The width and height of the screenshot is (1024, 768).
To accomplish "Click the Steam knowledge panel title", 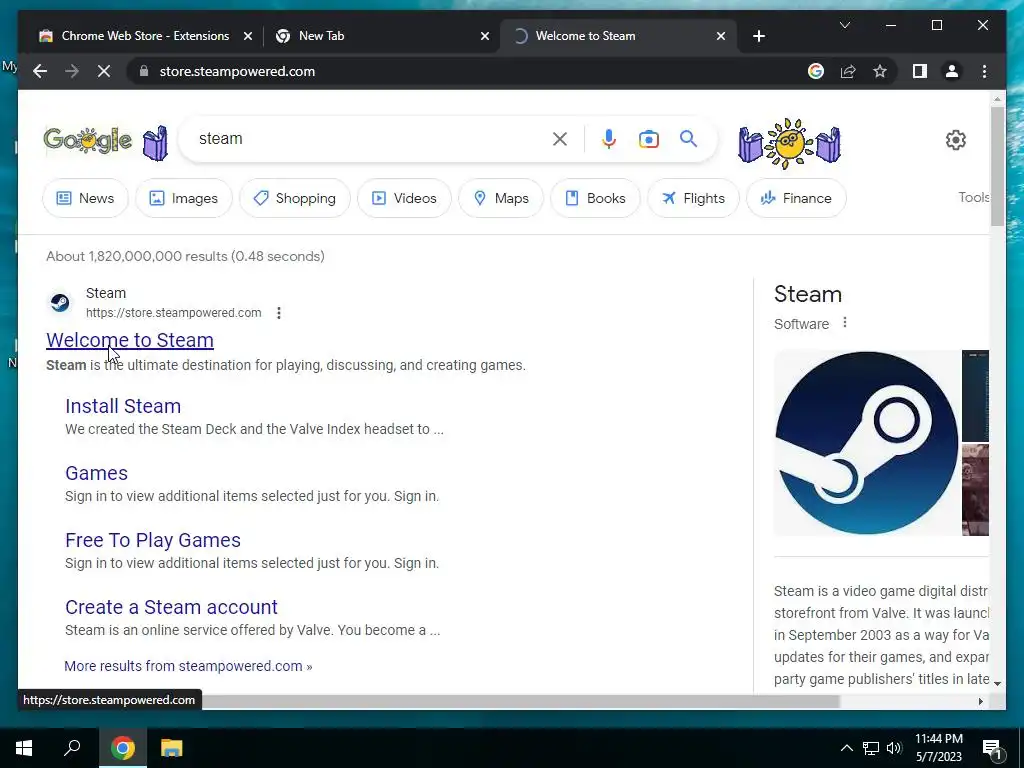I will click(808, 294).
